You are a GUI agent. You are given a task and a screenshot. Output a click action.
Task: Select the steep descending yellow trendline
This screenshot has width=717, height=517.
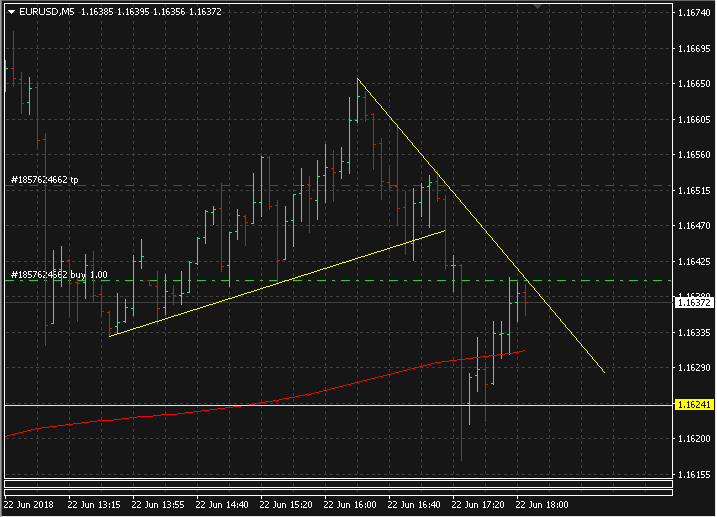[480, 225]
